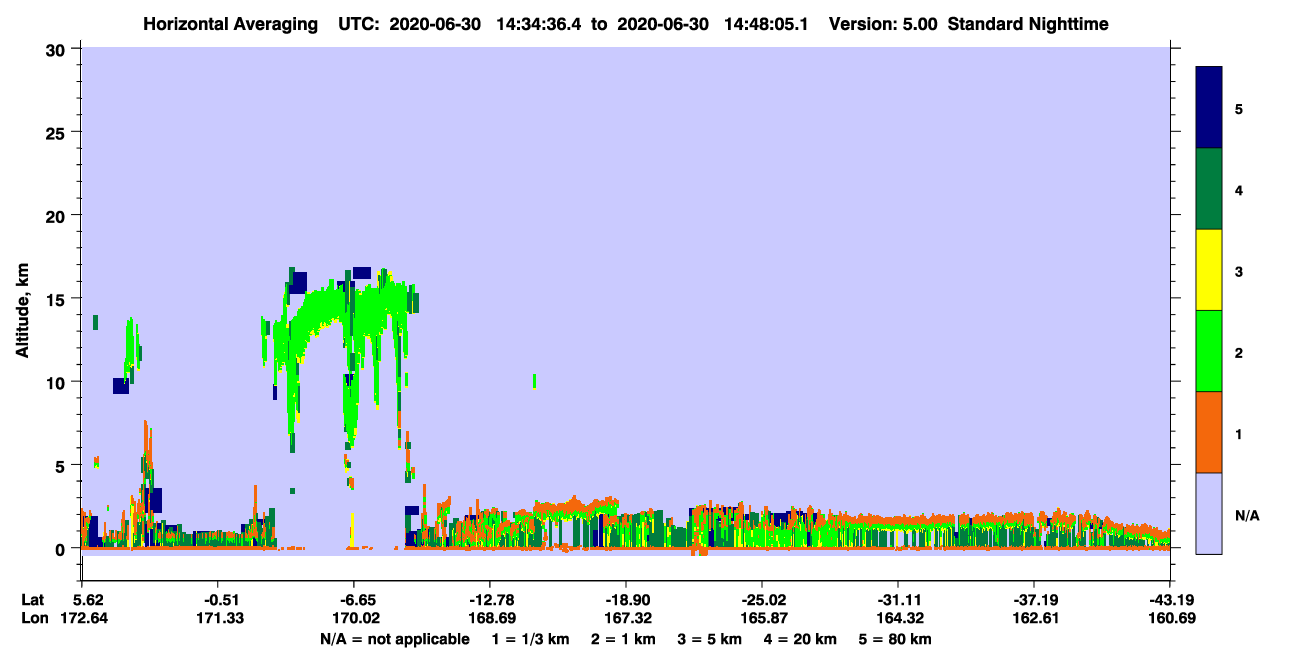Click the "2 = 1 km" legend entry

(622, 639)
